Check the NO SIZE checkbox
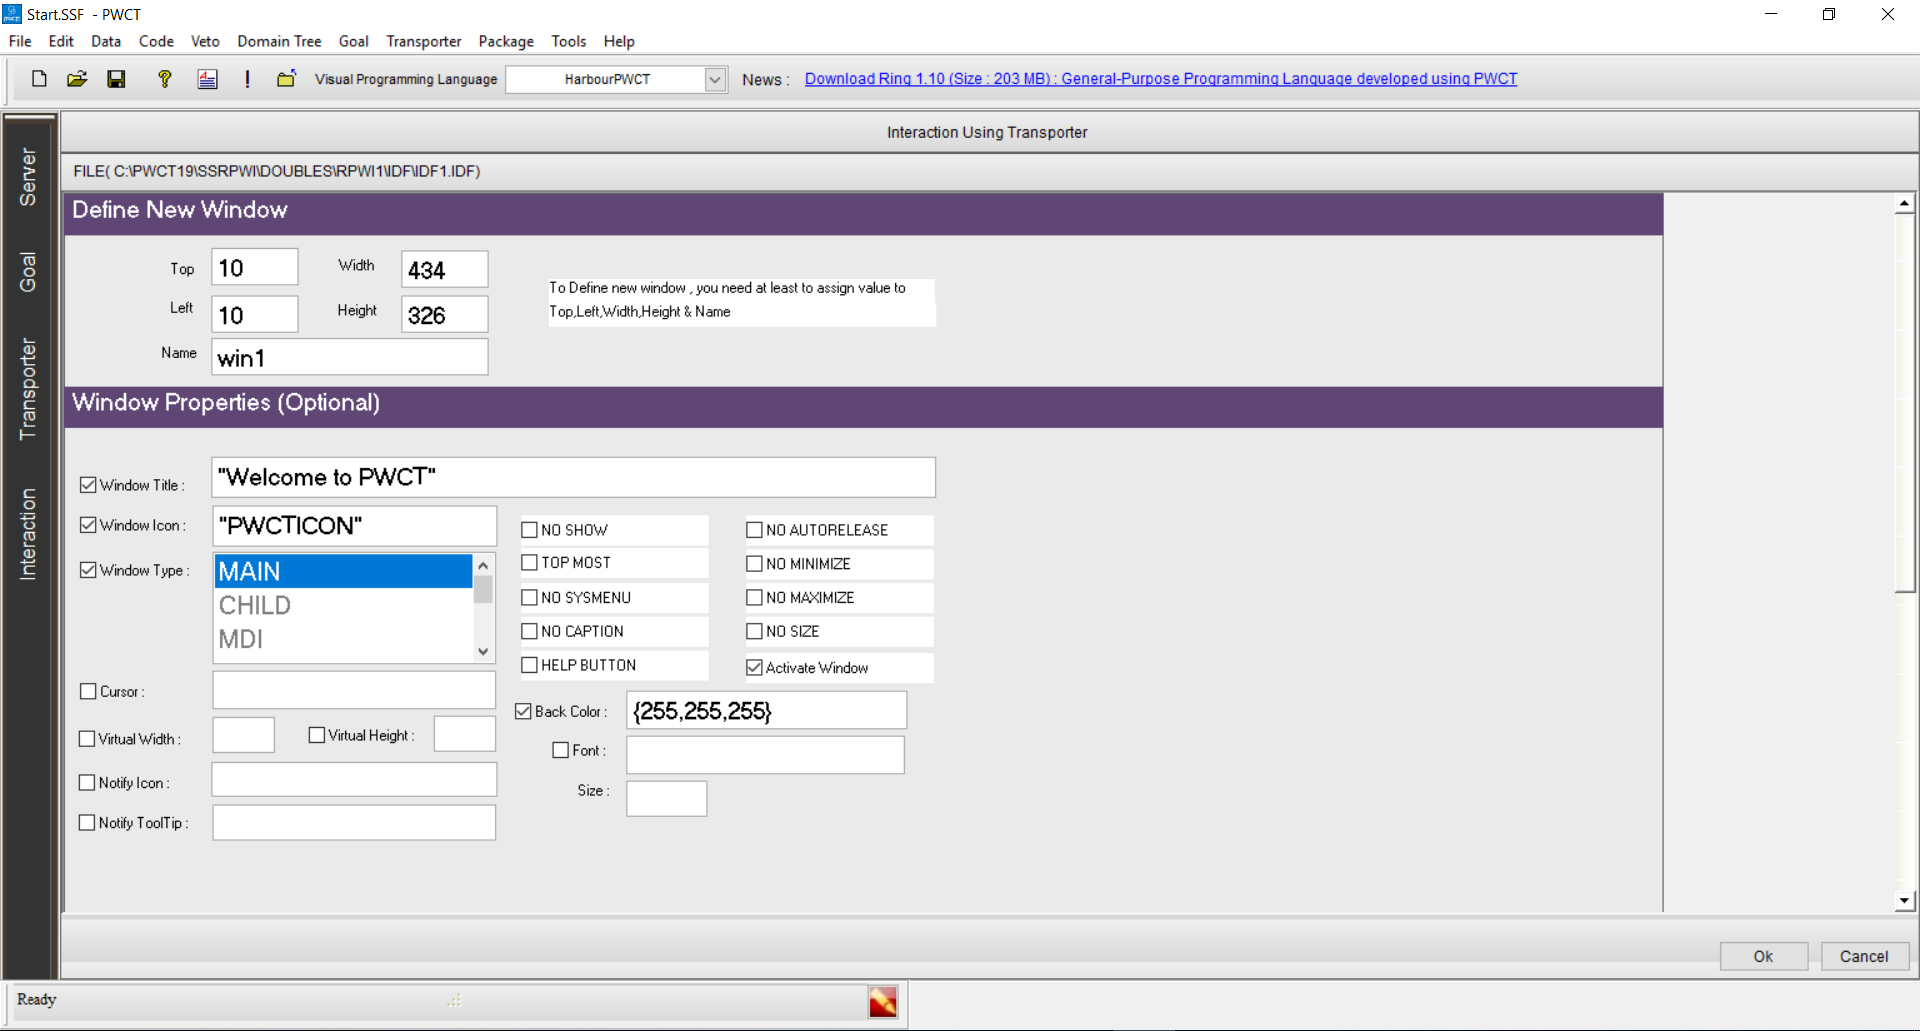 click(755, 632)
